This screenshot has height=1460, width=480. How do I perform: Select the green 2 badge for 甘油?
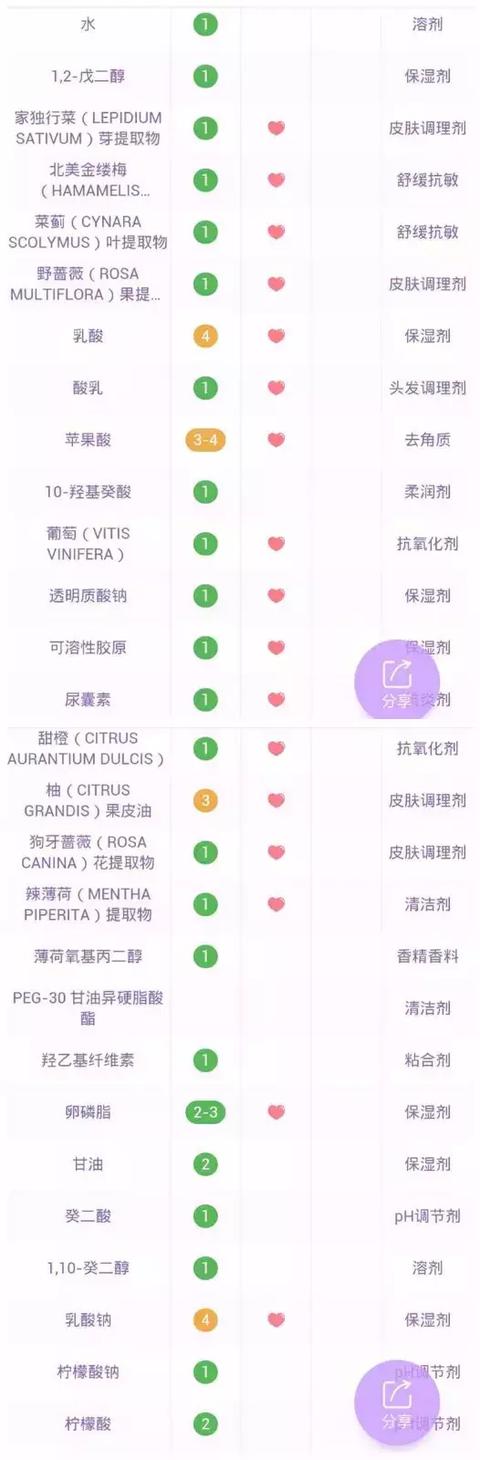click(205, 1164)
